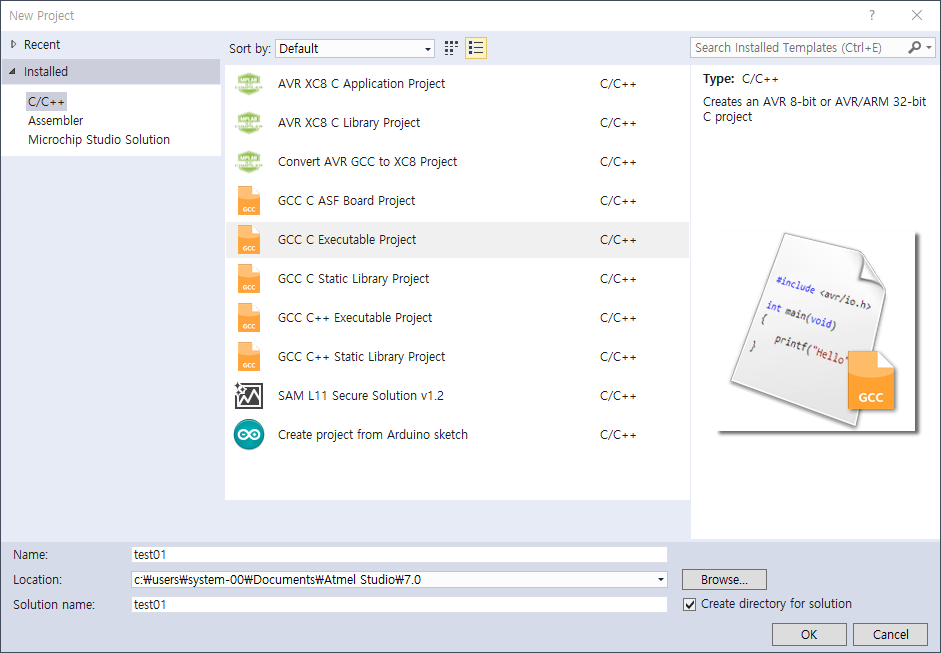Select AVR XC8 C Library Project text
The width and height of the screenshot is (941, 653).
point(349,122)
